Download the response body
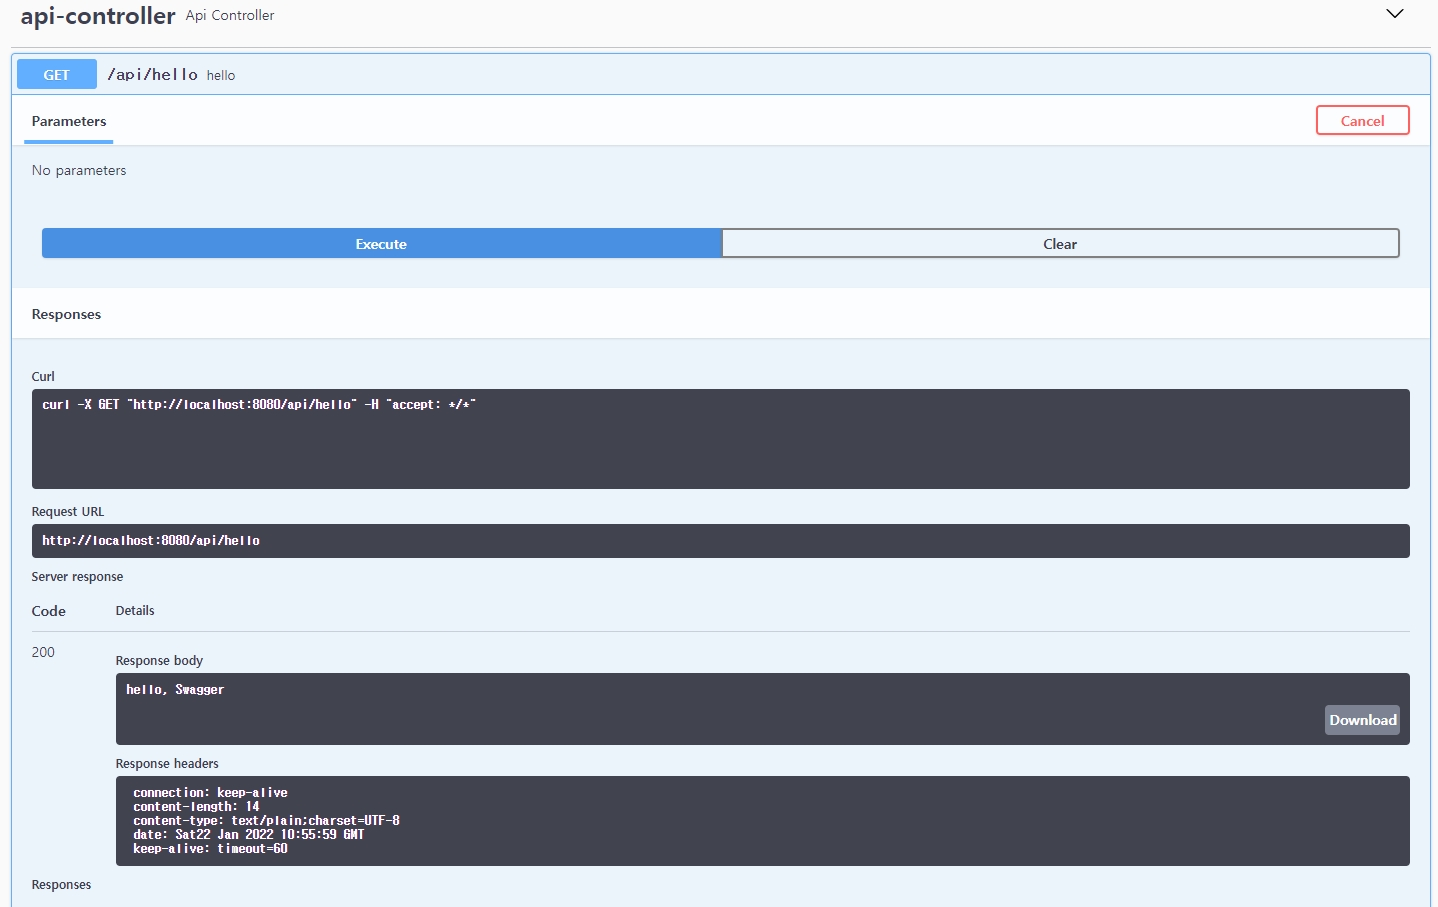This screenshot has height=907, width=1438. point(1362,720)
